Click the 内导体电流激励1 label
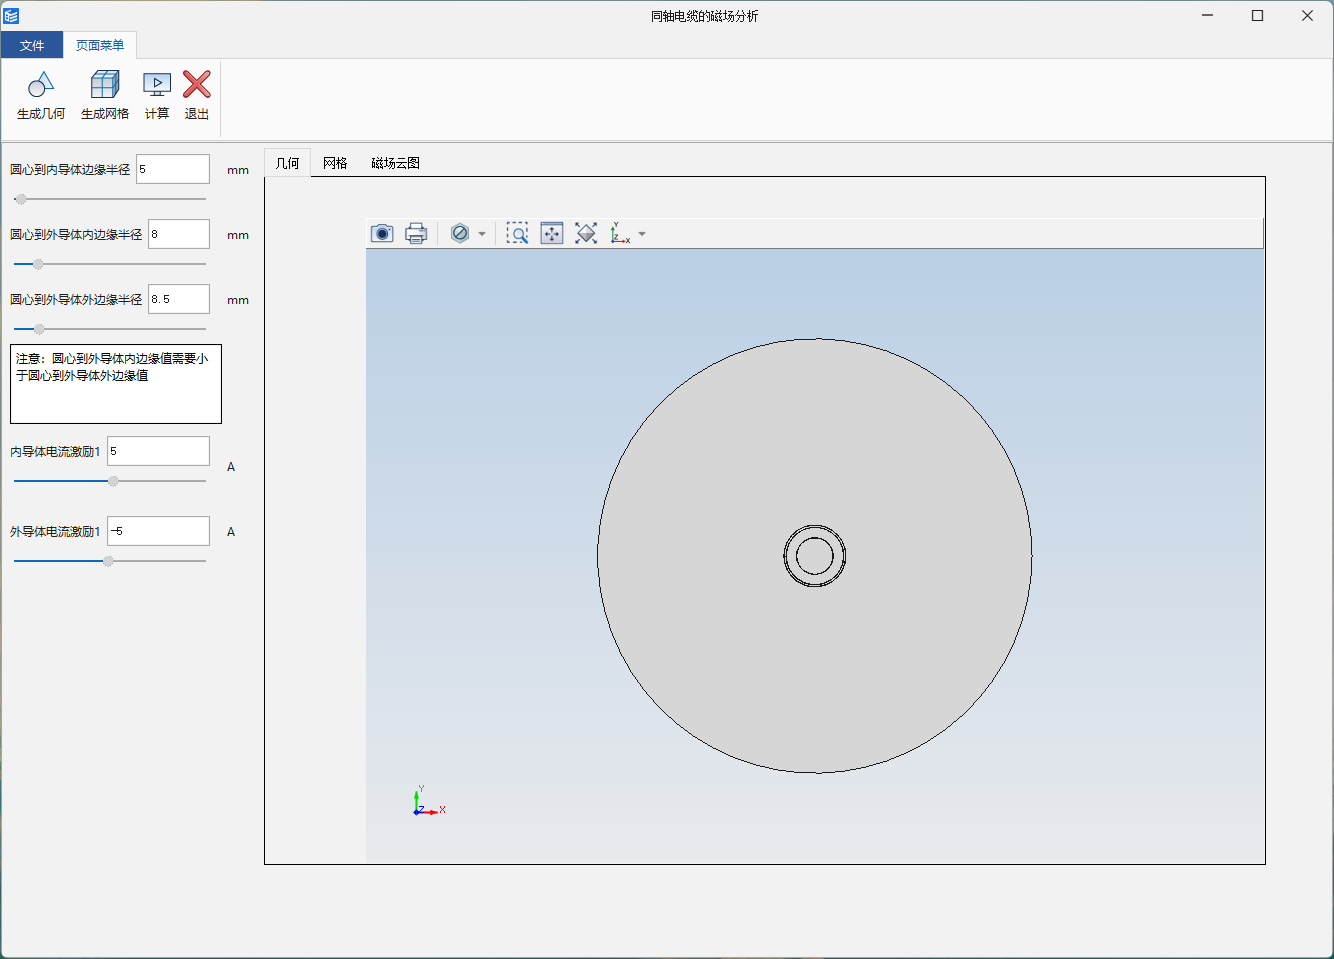1334x959 pixels. pyautogui.click(x=55, y=452)
